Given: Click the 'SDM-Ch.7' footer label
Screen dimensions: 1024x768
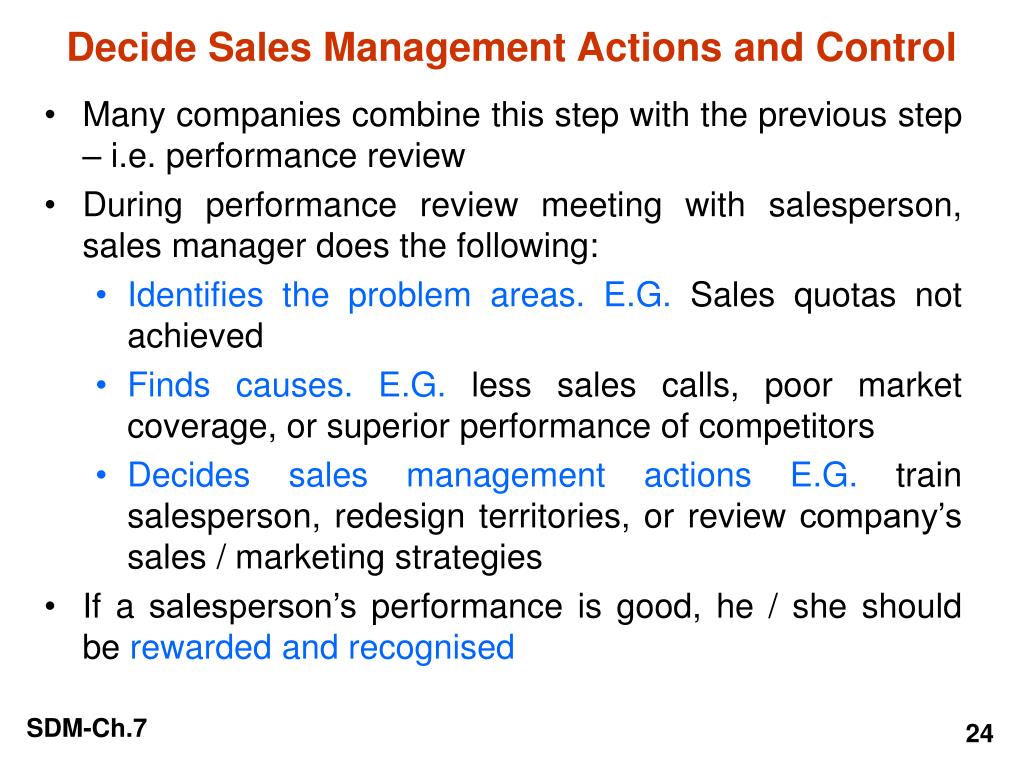Looking at the screenshot, I should [87, 728].
